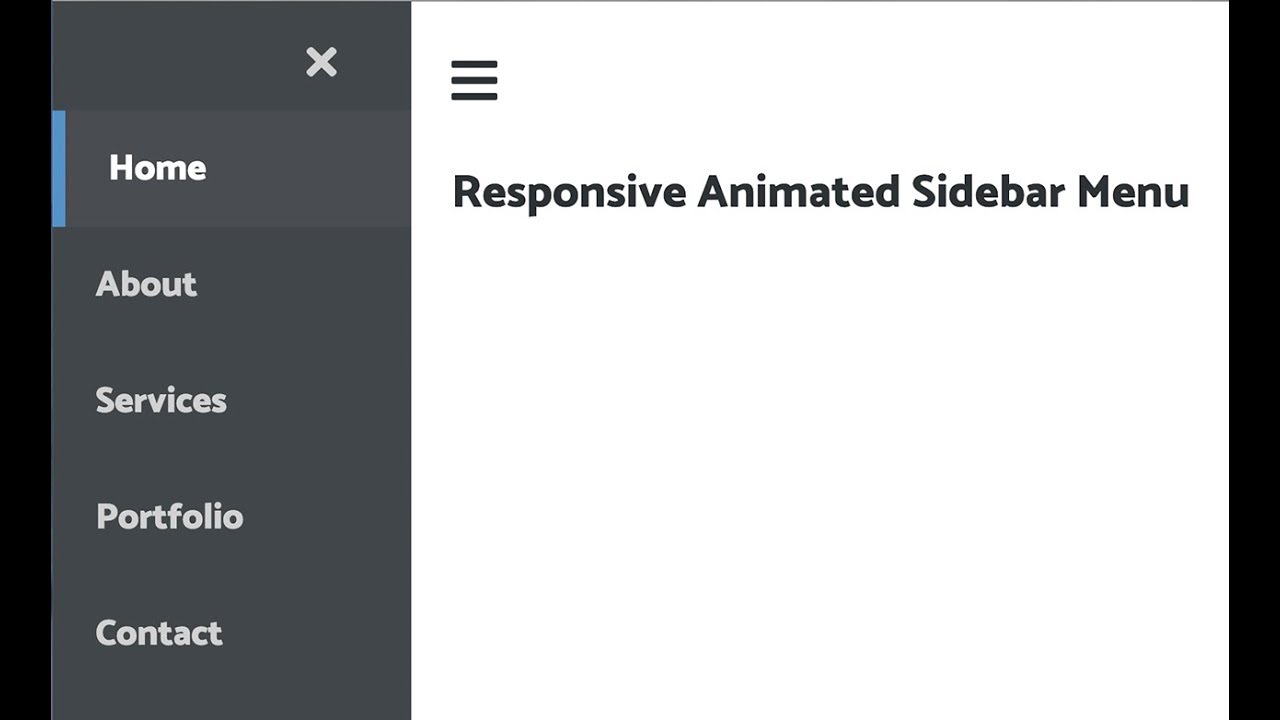Go to the About page link
Screen dimensions: 1280x720
pyautogui.click(x=146, y=284)
